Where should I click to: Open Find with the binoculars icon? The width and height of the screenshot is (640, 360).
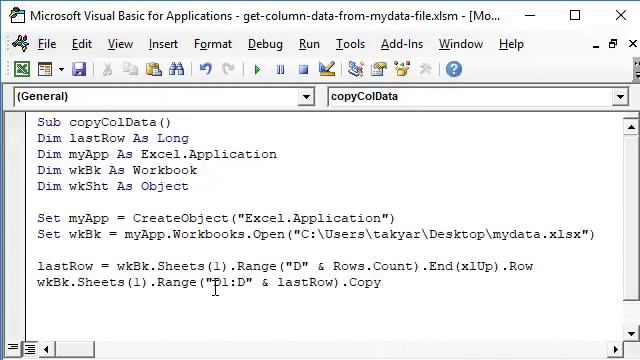[x=176, y=69]
